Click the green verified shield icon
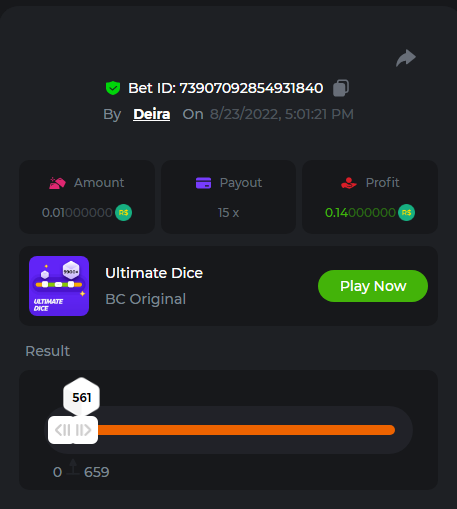This screenshot has width=457, height=509. [113, 88]
